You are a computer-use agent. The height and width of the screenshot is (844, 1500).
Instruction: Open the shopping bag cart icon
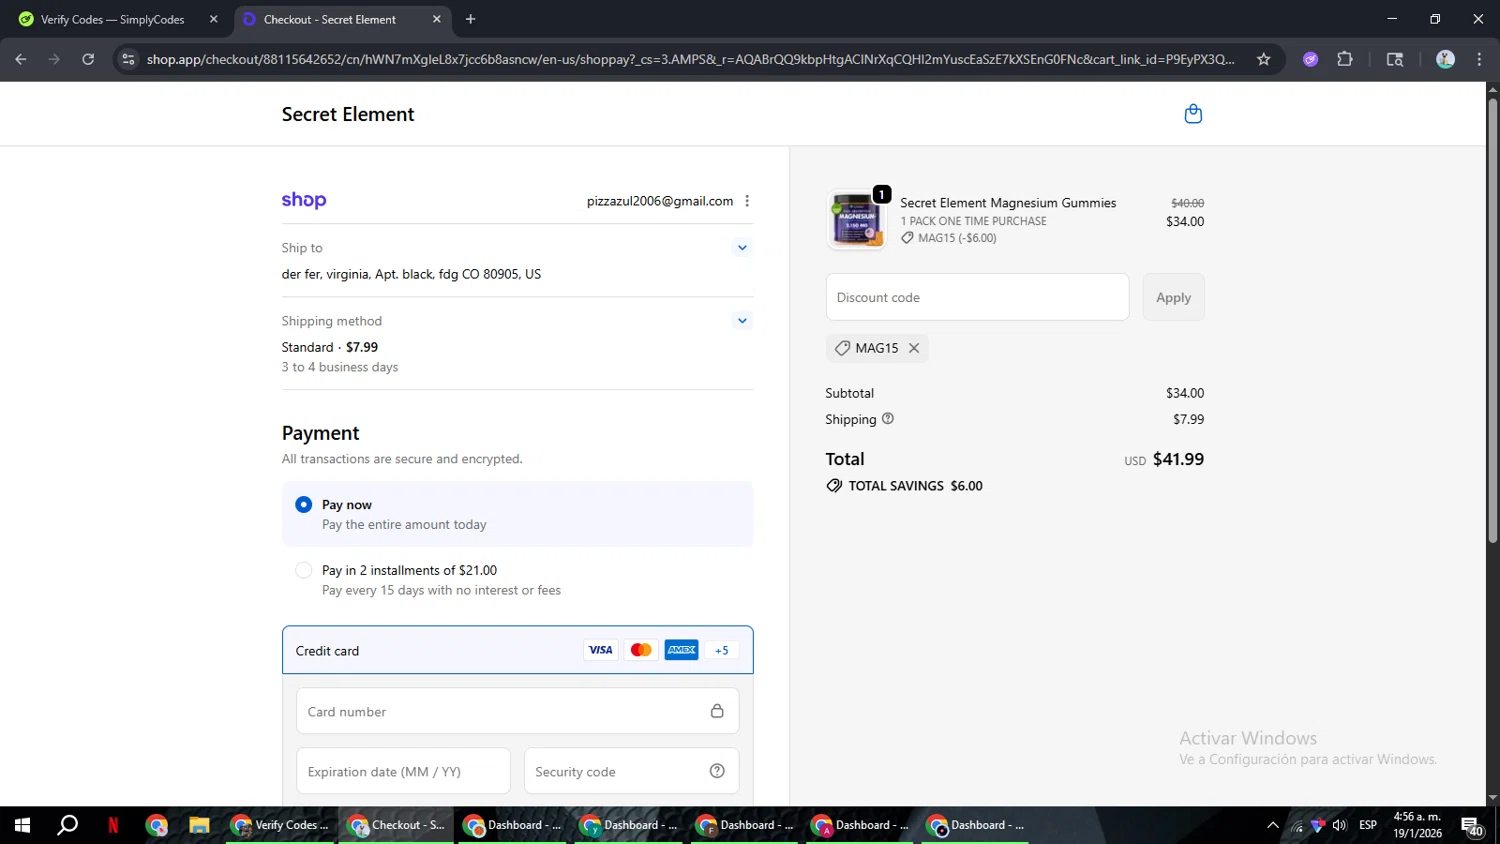click(x=1193, y=114)
